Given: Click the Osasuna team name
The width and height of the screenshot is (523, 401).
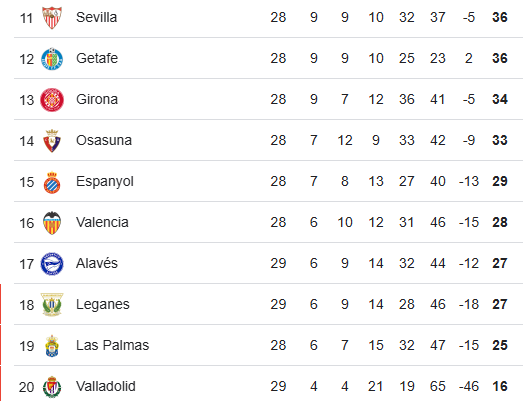Looking at the screenshot, I should point(104,140).
